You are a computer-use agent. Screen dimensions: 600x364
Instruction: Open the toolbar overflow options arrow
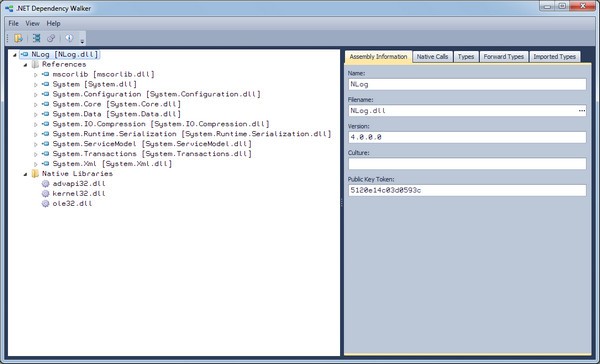tap(82, 40)
